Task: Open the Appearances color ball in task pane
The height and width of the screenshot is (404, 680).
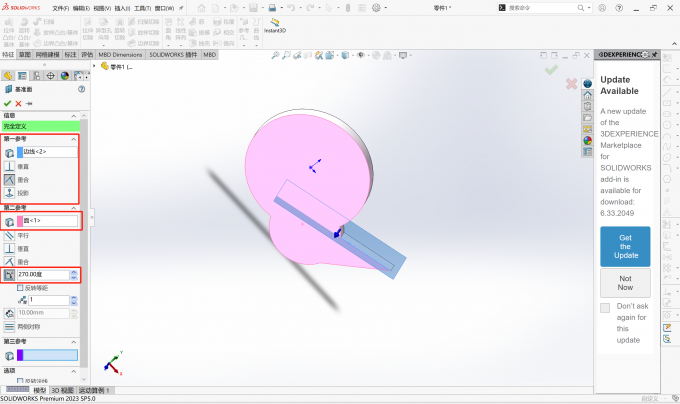Action: [x=587, y=140]
